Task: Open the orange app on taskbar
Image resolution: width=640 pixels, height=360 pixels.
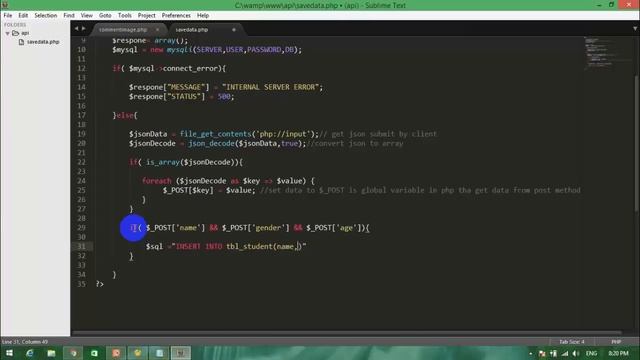Action: pos(116,353)
